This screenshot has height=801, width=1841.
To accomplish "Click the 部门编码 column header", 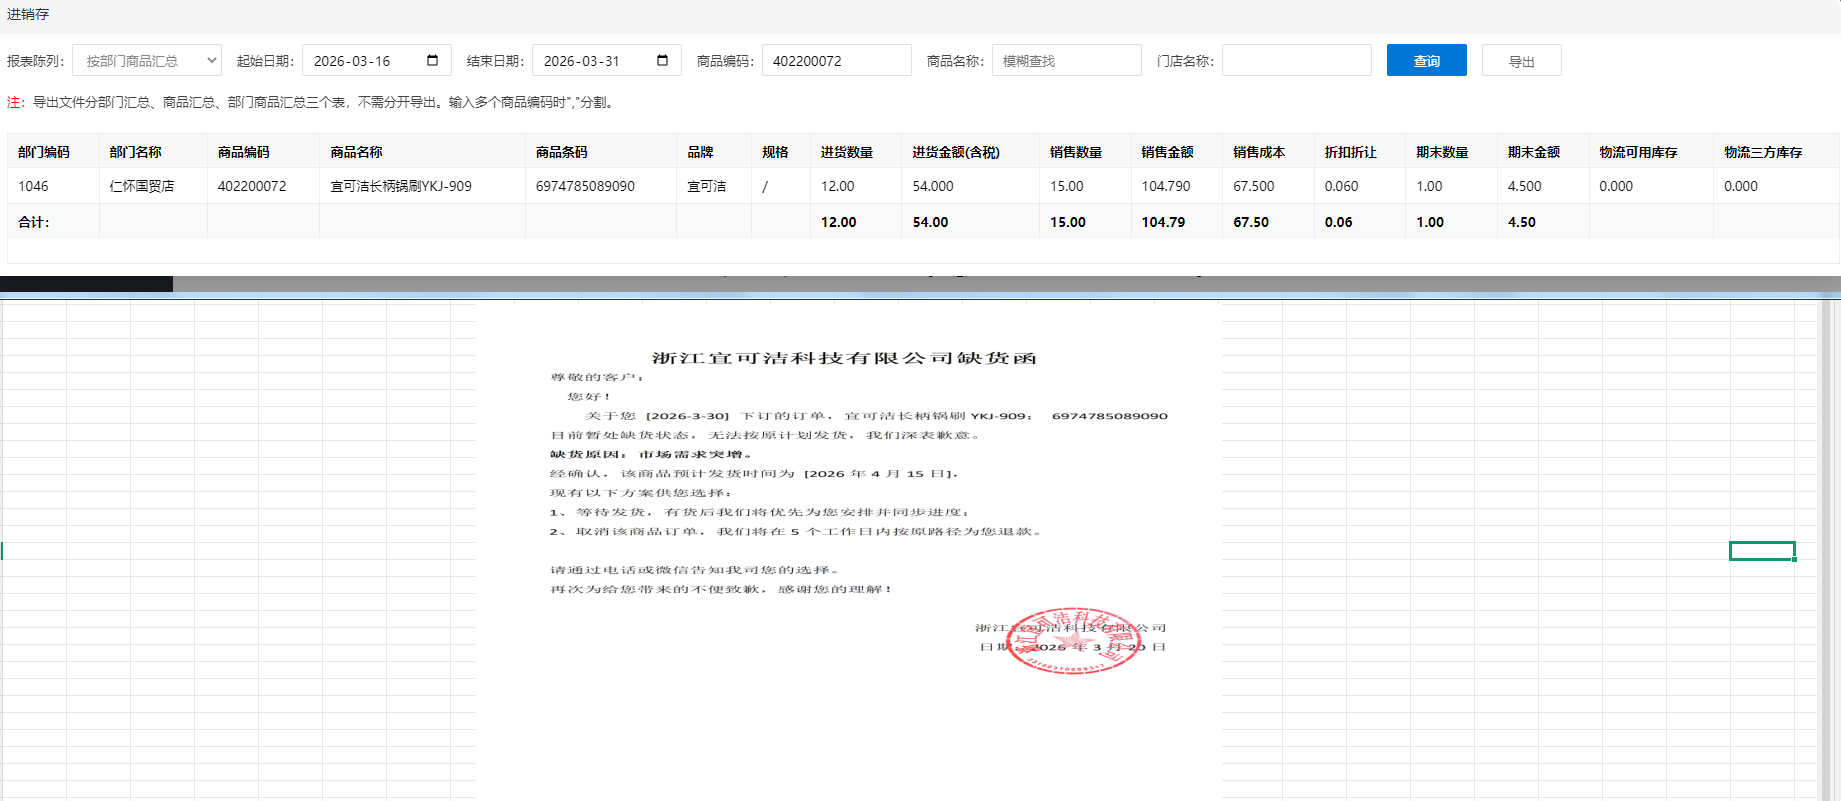I will tap(44, 152).
